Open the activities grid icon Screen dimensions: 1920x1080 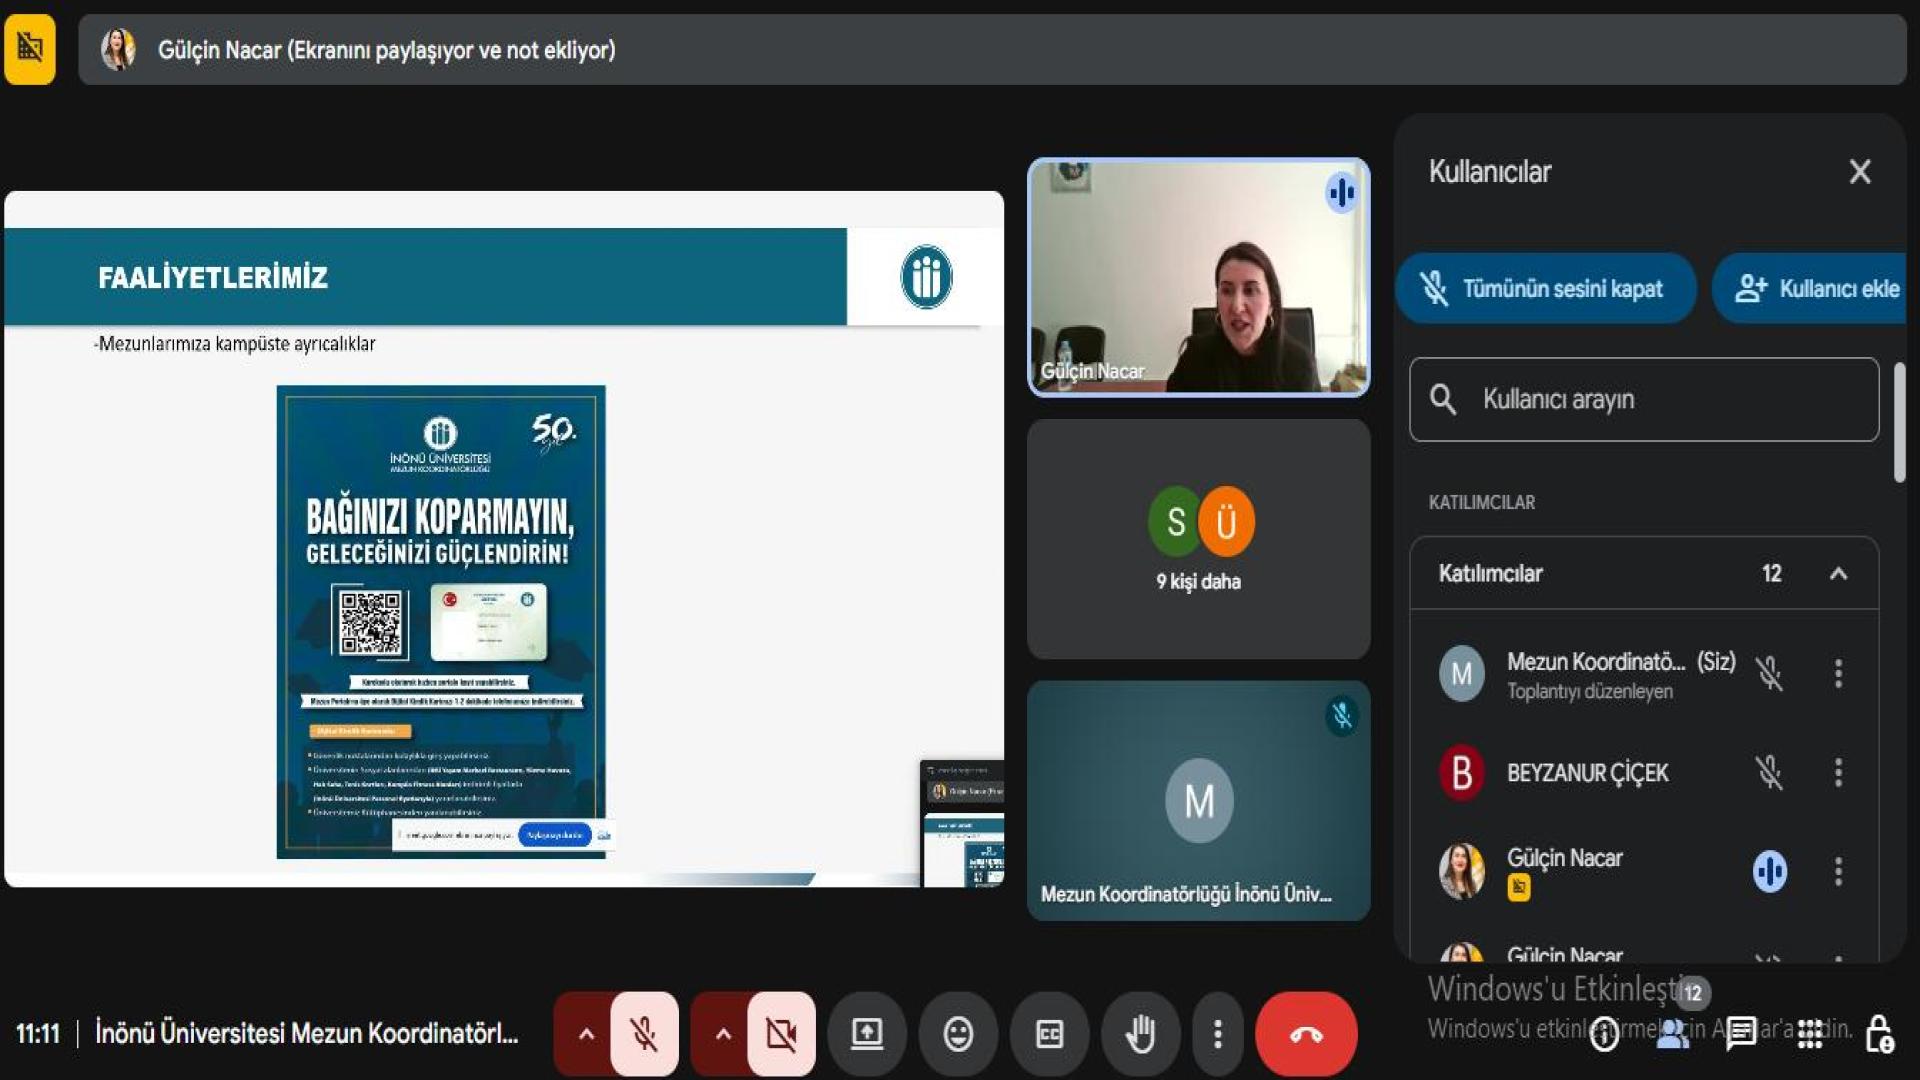click(1810, 1034)
